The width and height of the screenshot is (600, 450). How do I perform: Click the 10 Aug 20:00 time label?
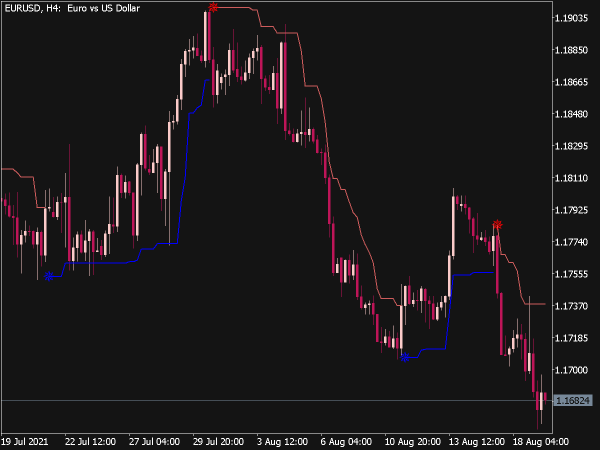point(412,442)
